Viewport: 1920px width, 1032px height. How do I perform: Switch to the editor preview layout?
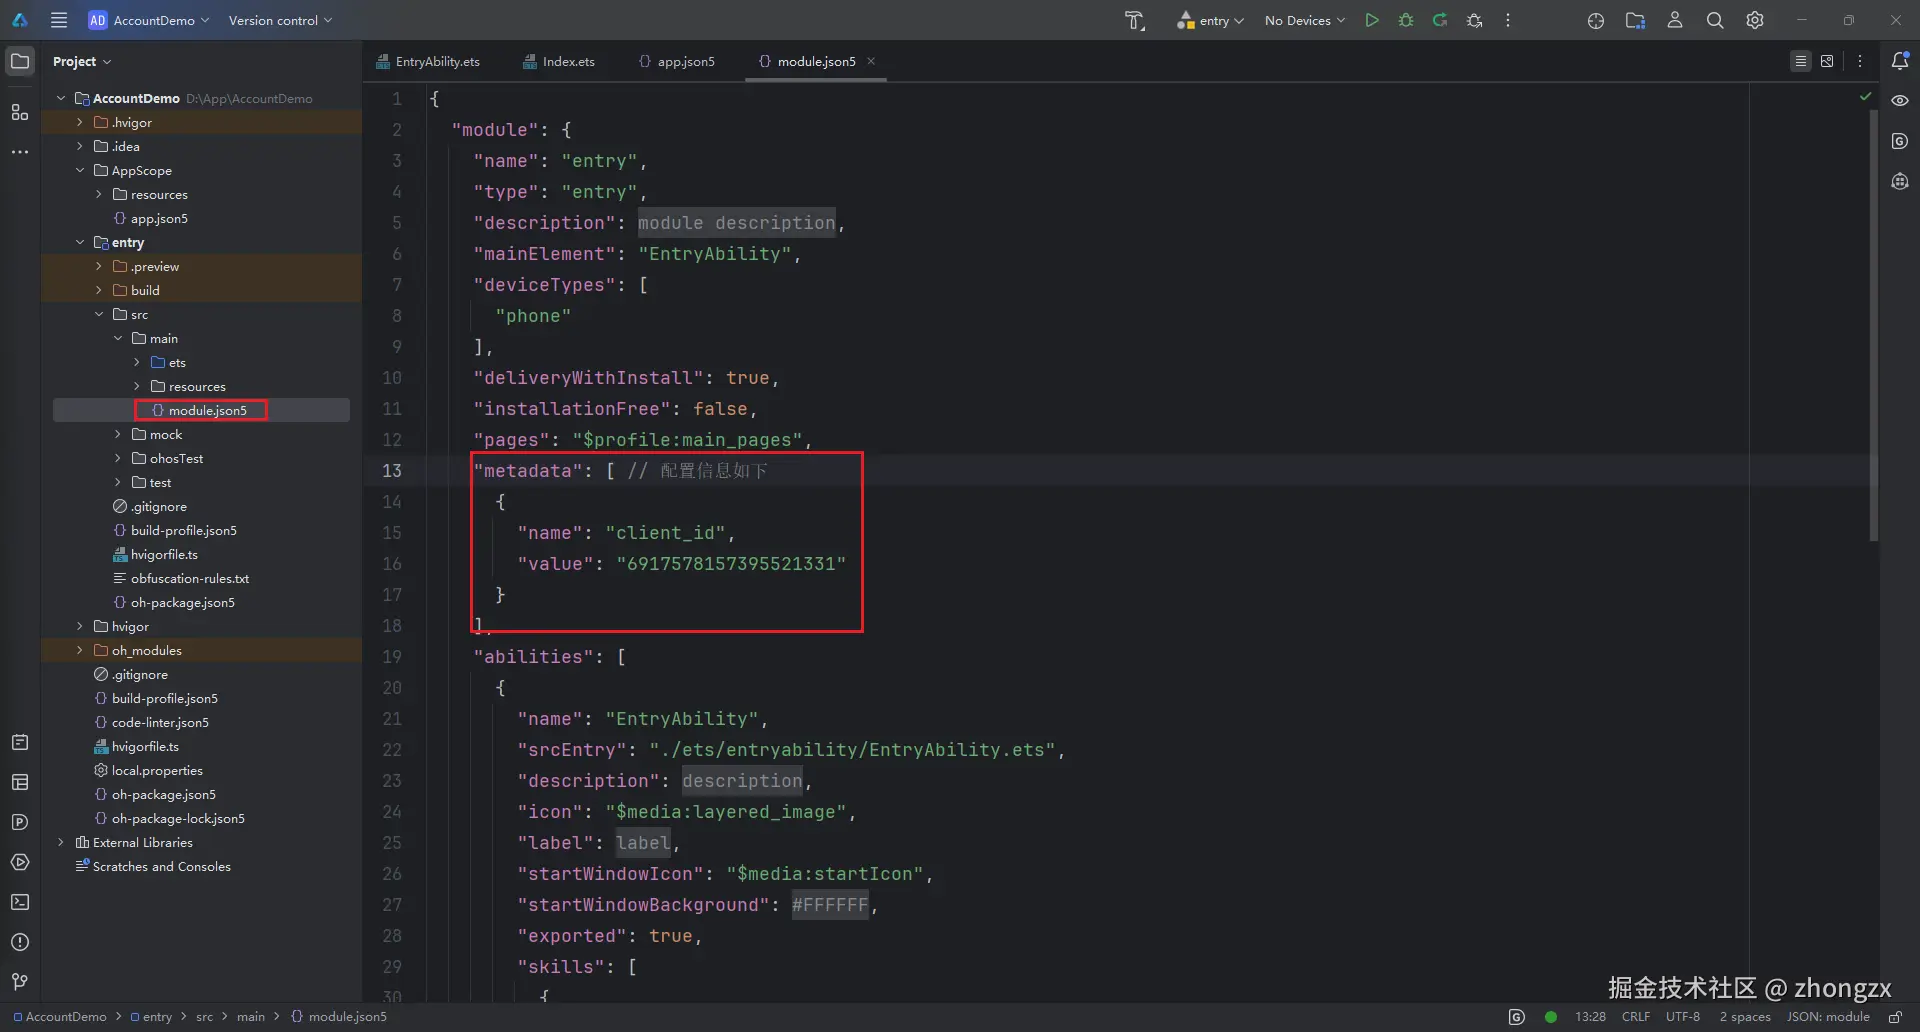pyautogui.click(x=1827, y=61)
